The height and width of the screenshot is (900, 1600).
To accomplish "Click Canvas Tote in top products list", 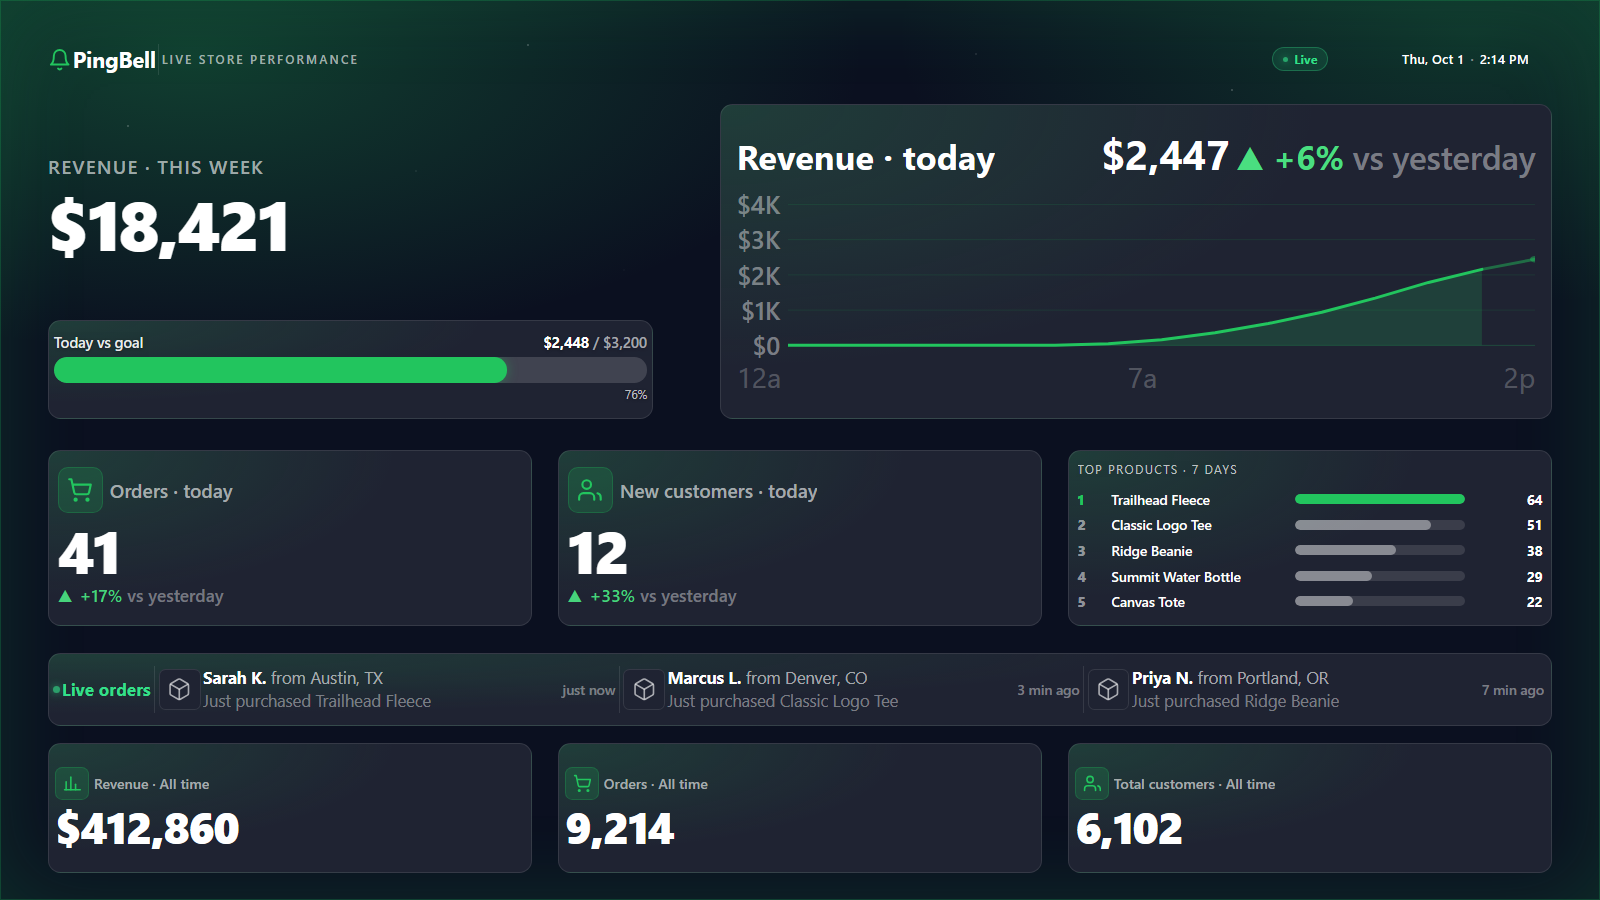I will (x=1148, y=602).
